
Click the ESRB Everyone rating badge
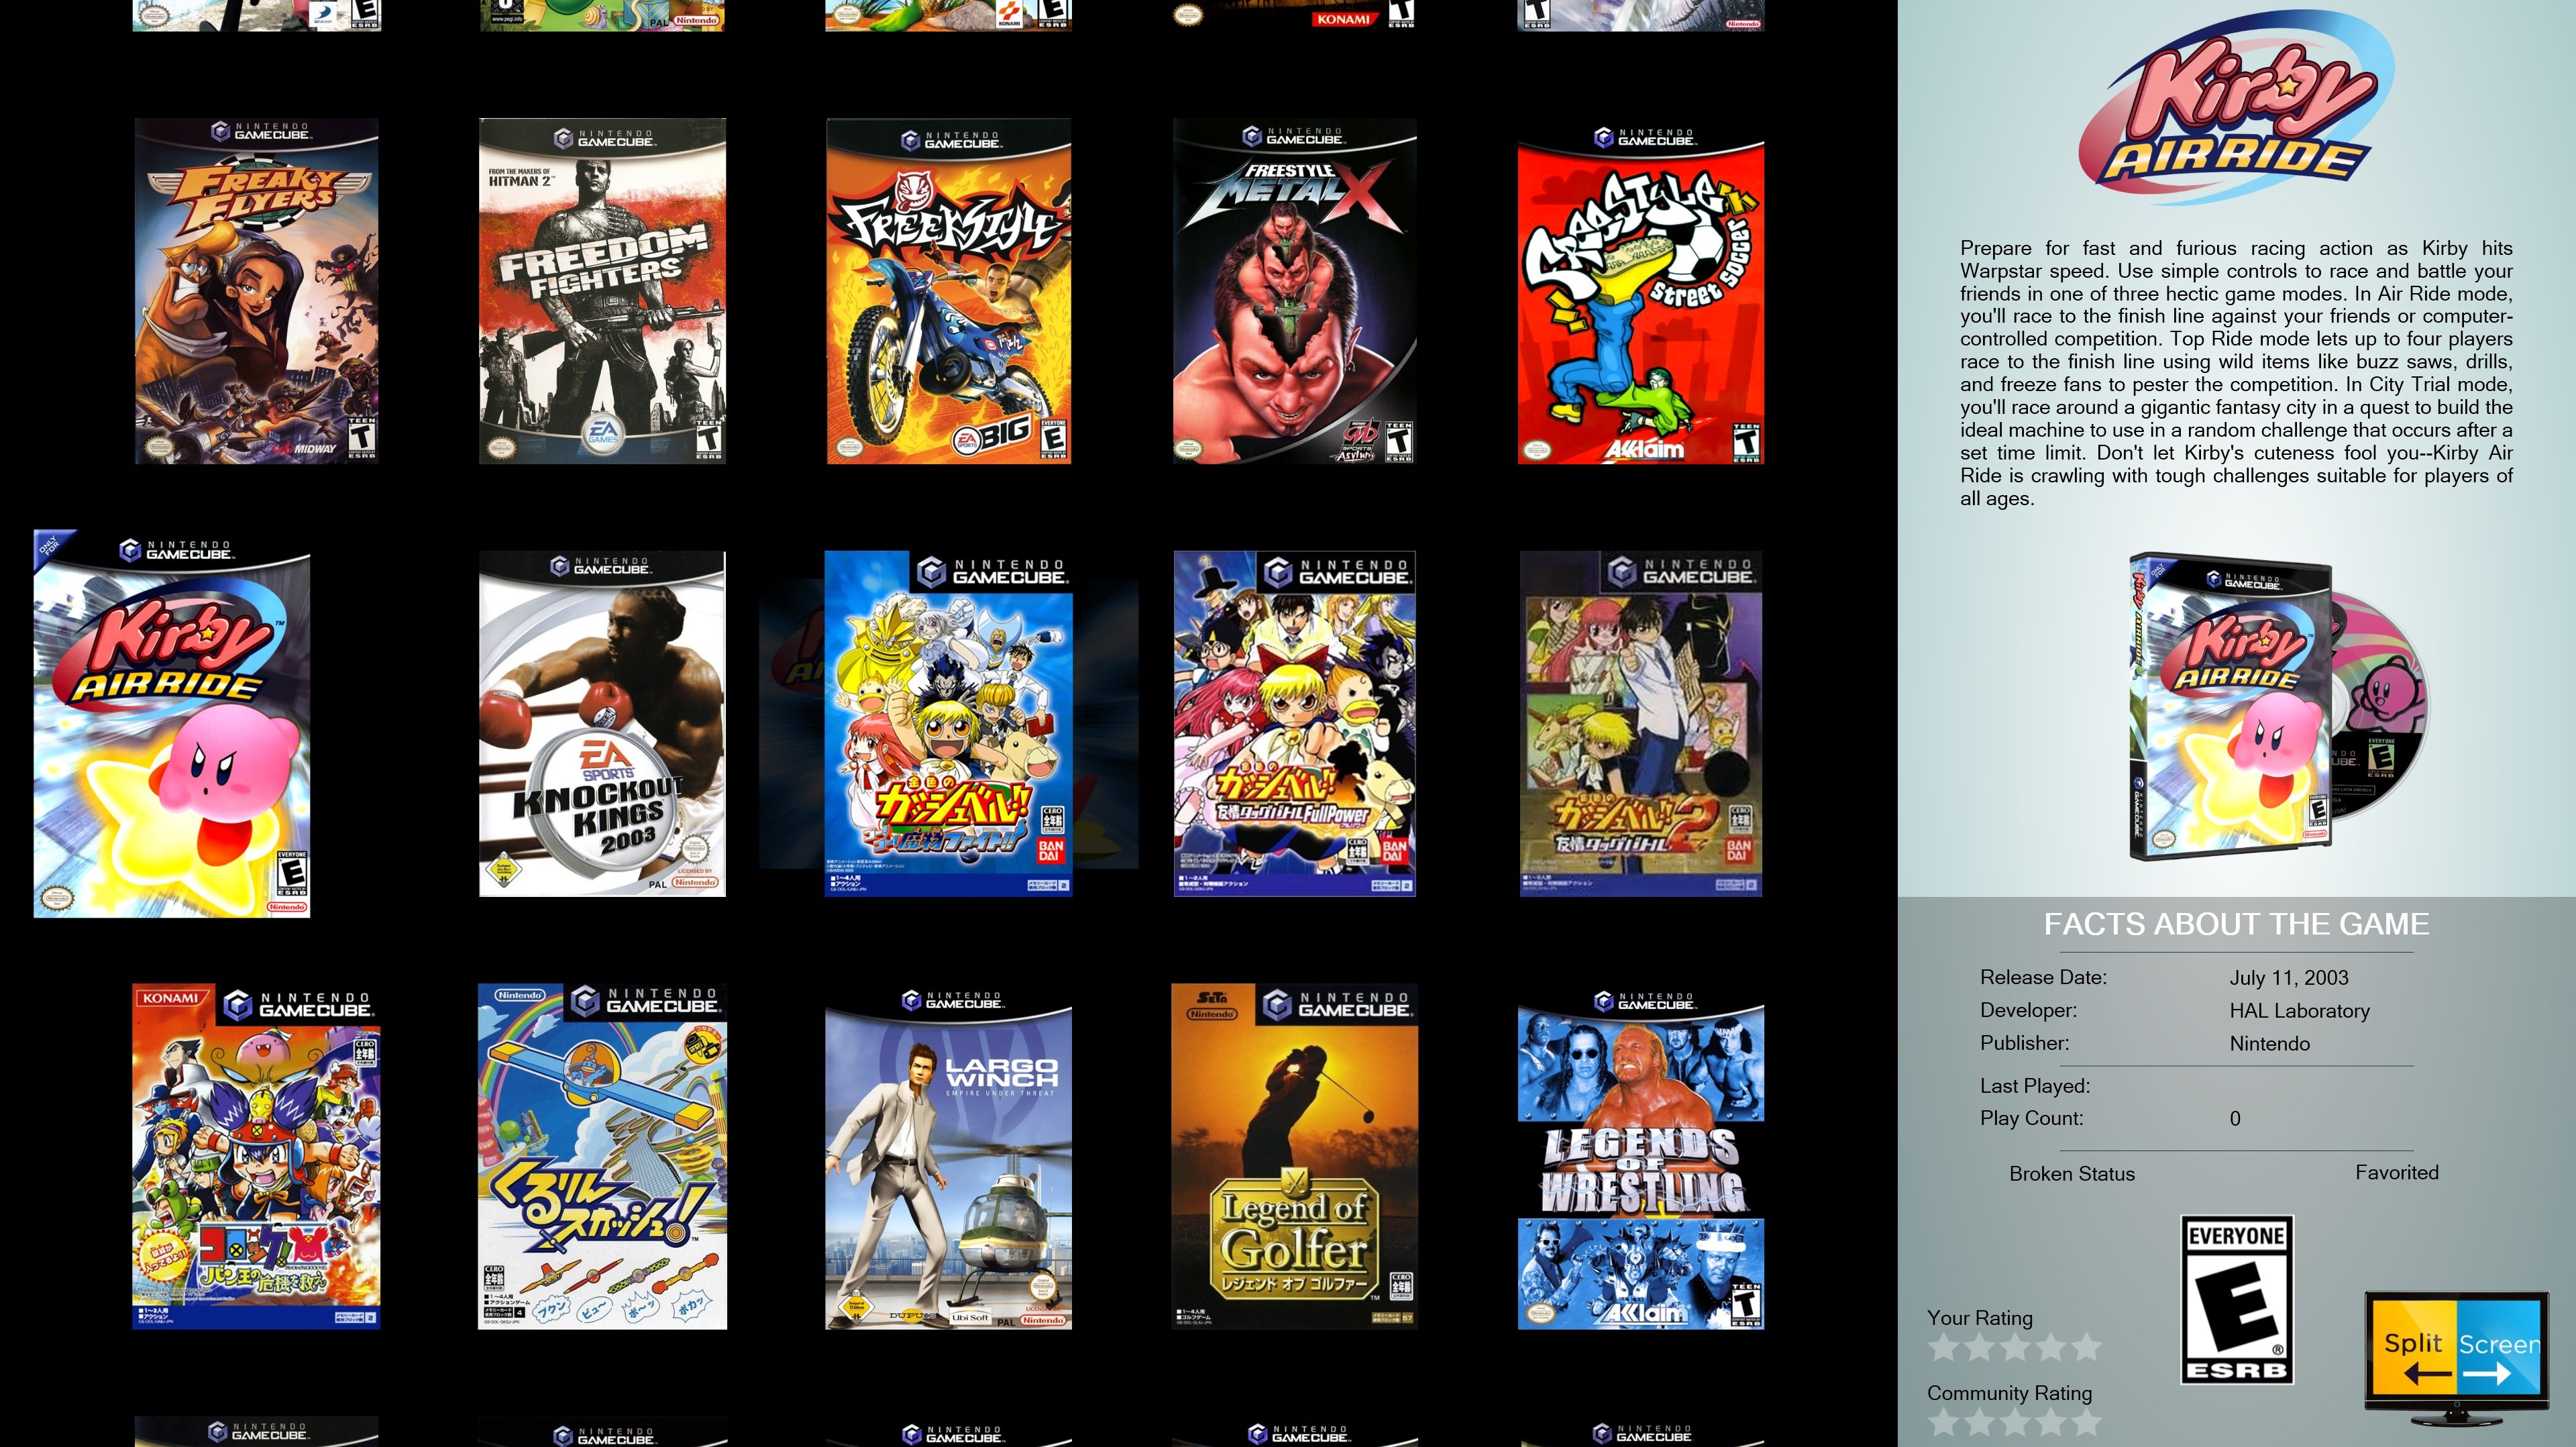click(x=2237, y=1300)
